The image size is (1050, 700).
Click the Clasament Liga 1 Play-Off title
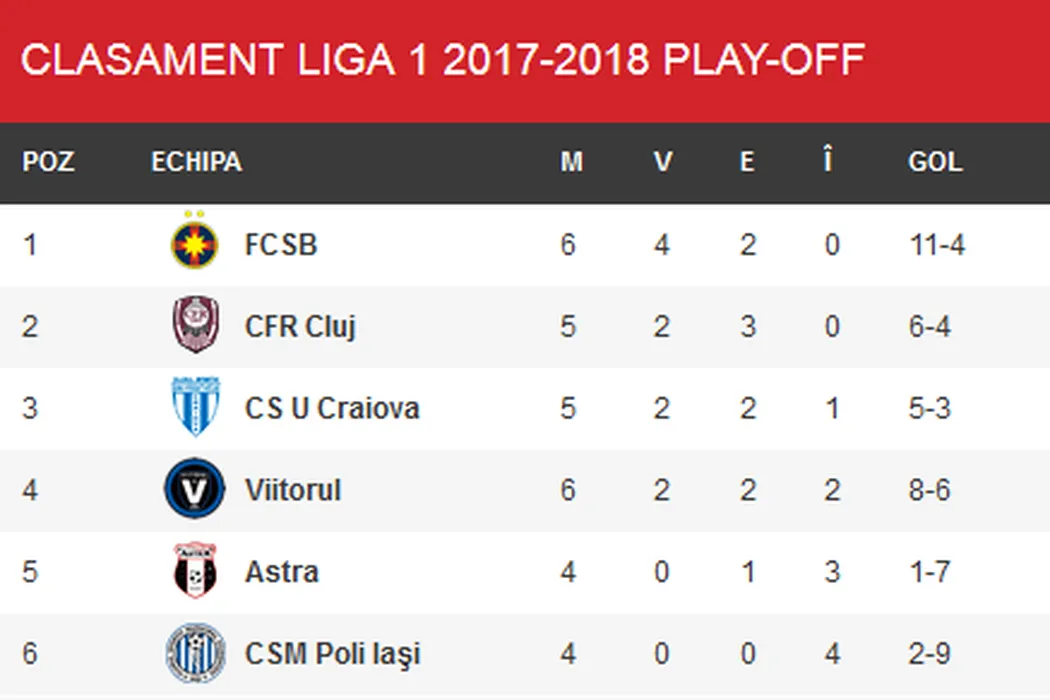(x=442, y=60)
